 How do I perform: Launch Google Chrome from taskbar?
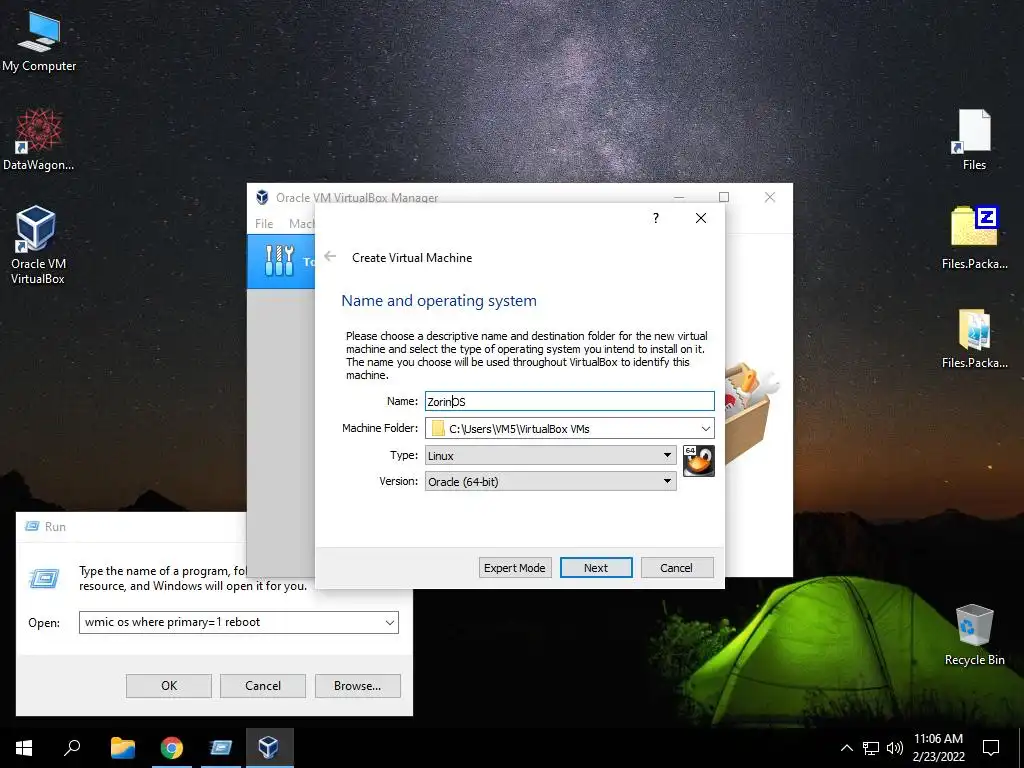point(172,748)
